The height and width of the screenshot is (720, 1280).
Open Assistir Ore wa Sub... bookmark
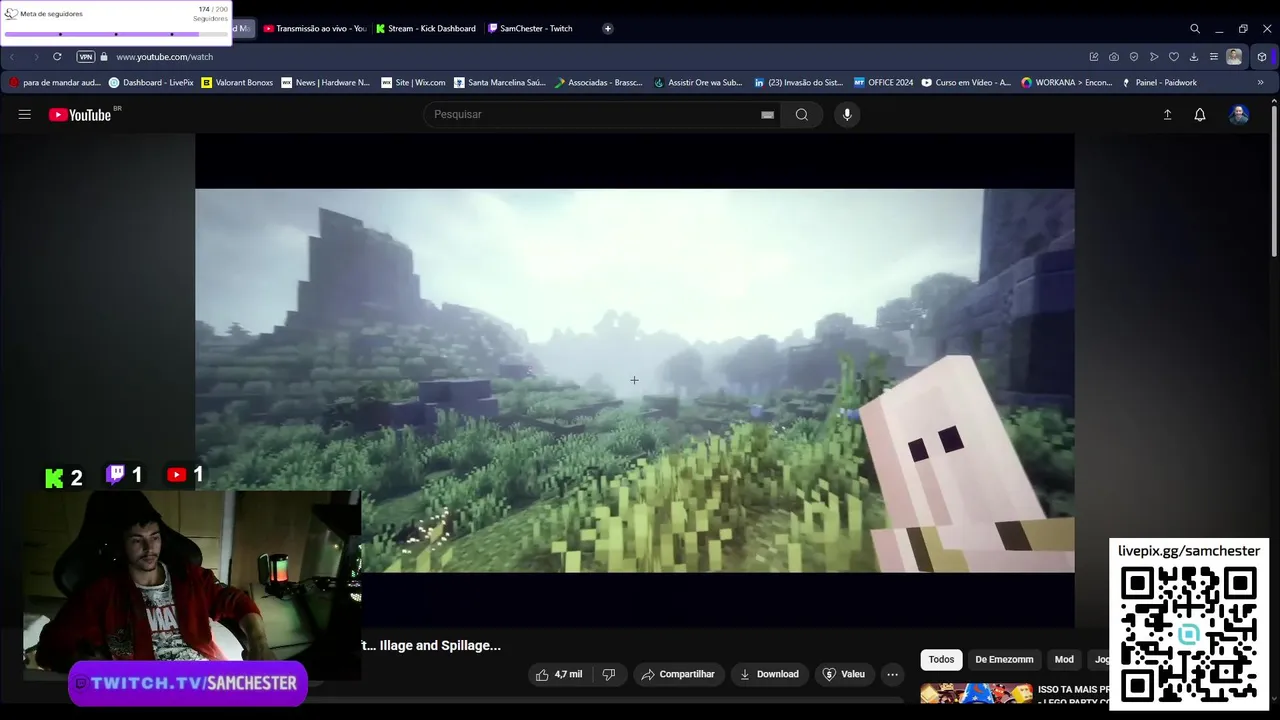click(698, 83)
